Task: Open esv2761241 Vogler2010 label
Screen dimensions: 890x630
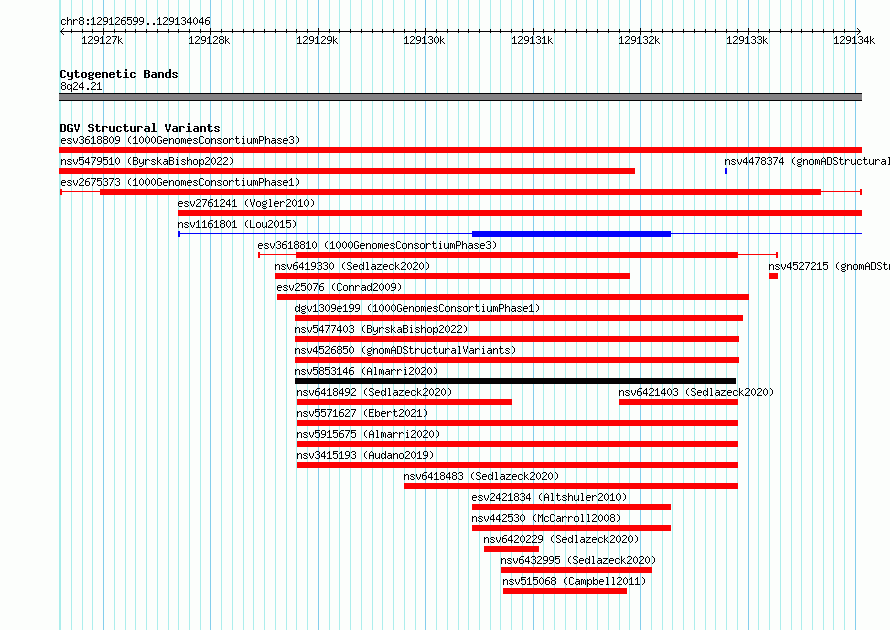Action: [246, 203]
